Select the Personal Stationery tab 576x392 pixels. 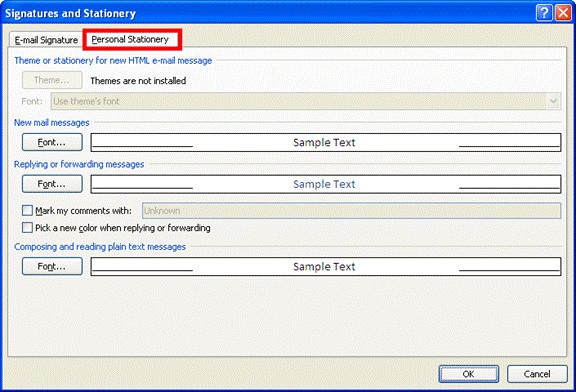pos(132,39)
